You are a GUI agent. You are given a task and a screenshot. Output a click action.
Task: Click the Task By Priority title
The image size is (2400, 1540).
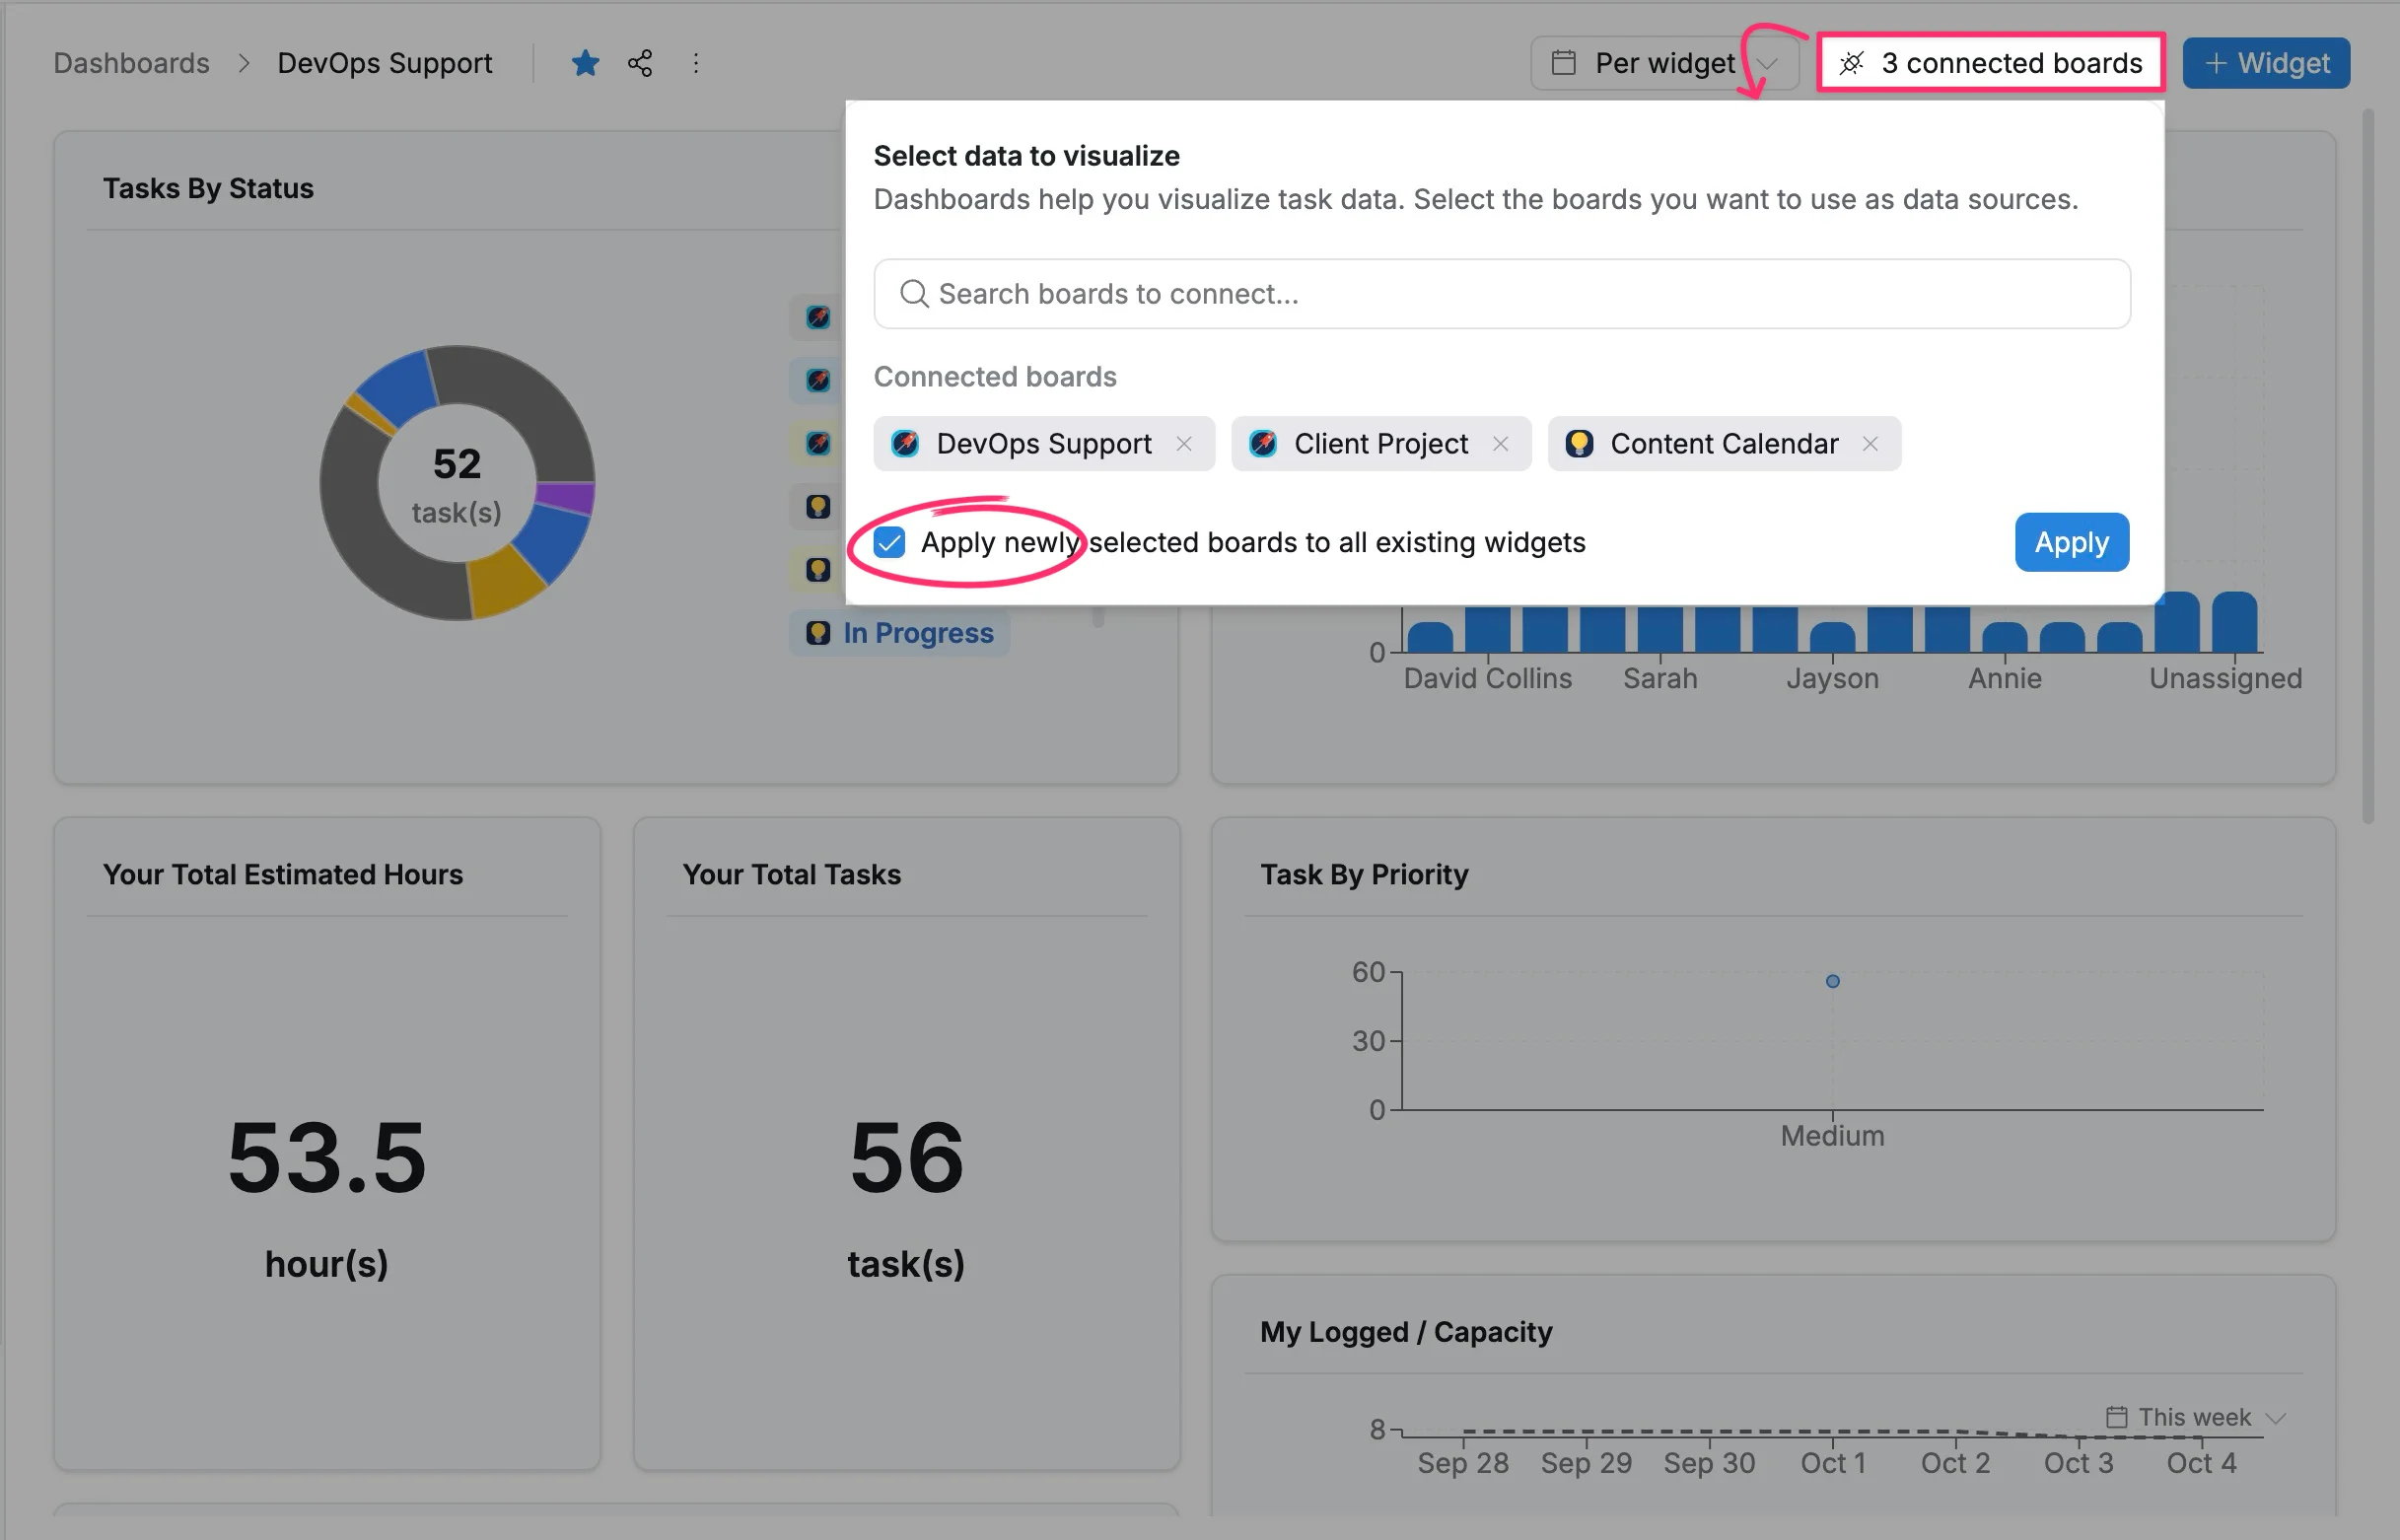click(1364, 874)
